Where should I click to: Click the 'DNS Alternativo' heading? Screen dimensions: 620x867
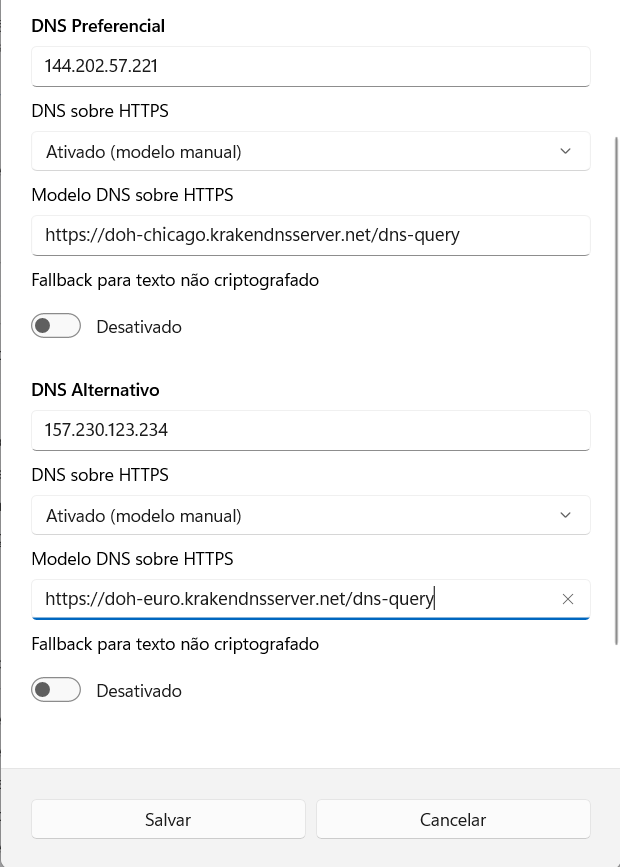[95, 390]
